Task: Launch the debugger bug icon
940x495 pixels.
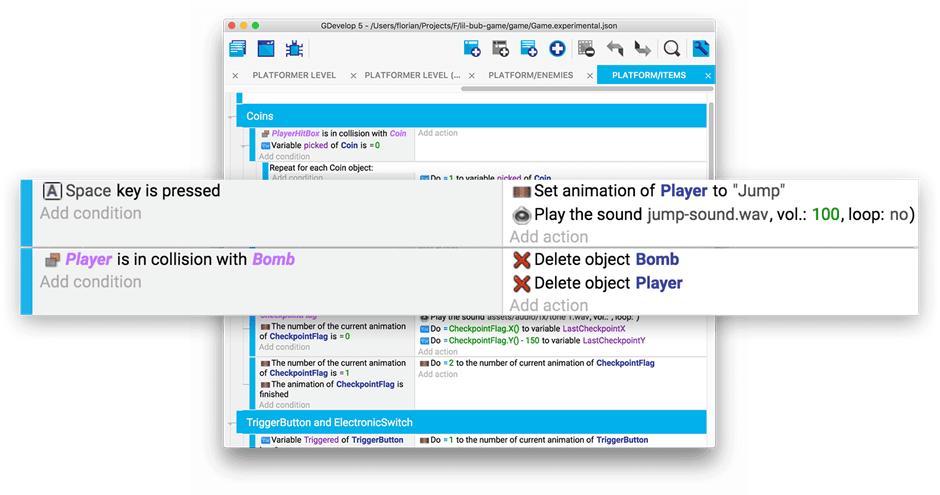Action: [294, 48]
